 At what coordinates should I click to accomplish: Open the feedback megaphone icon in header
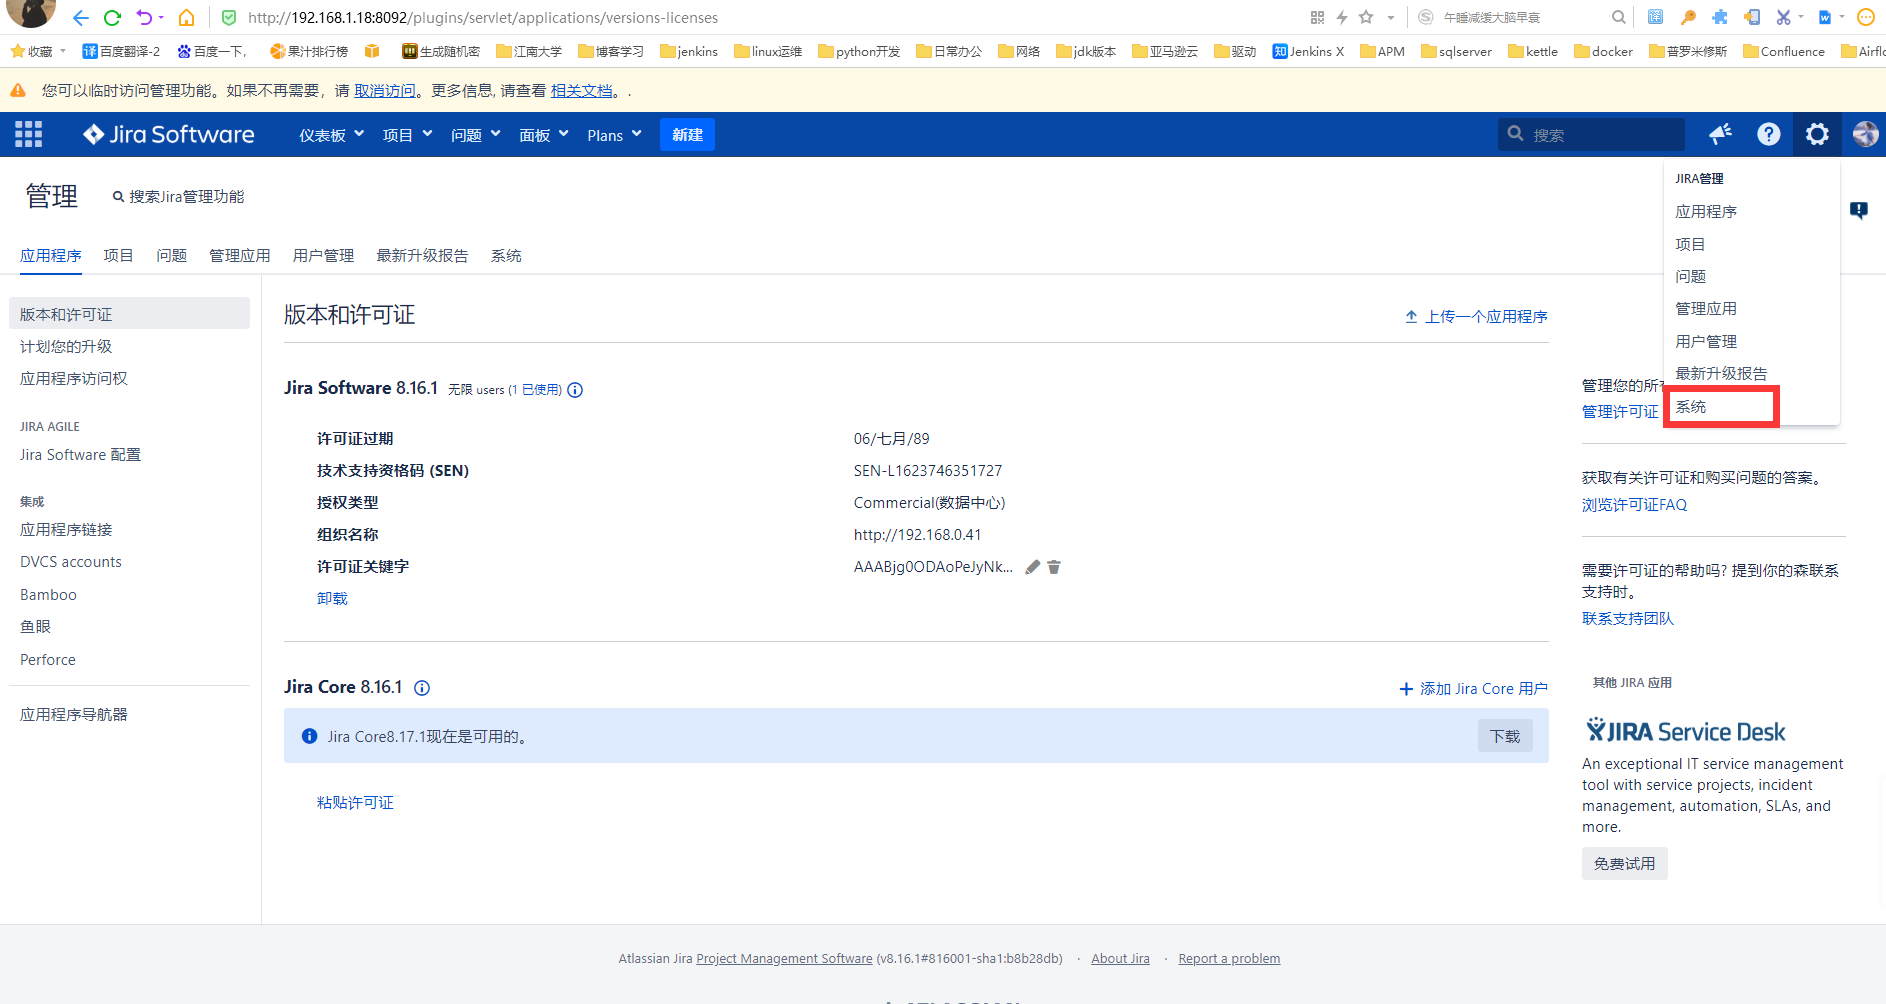(x=1720, y=134)
